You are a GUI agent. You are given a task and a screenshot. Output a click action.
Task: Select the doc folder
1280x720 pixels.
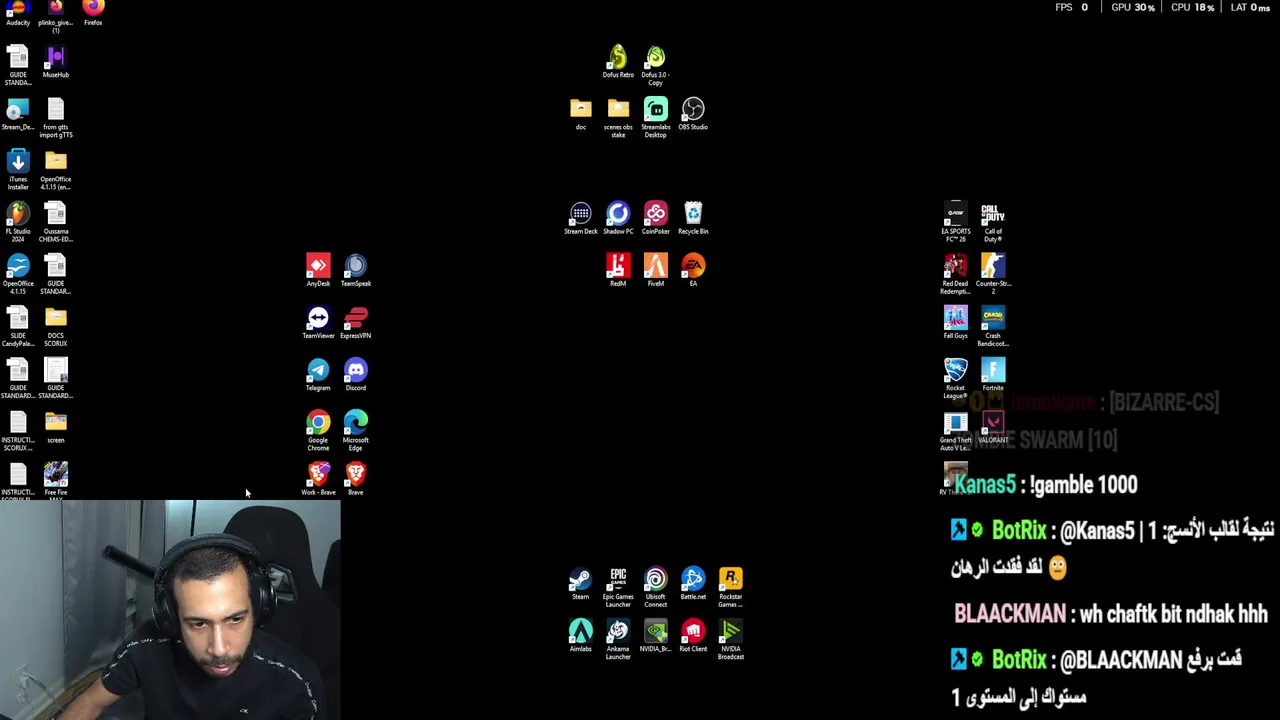[581, 114]
